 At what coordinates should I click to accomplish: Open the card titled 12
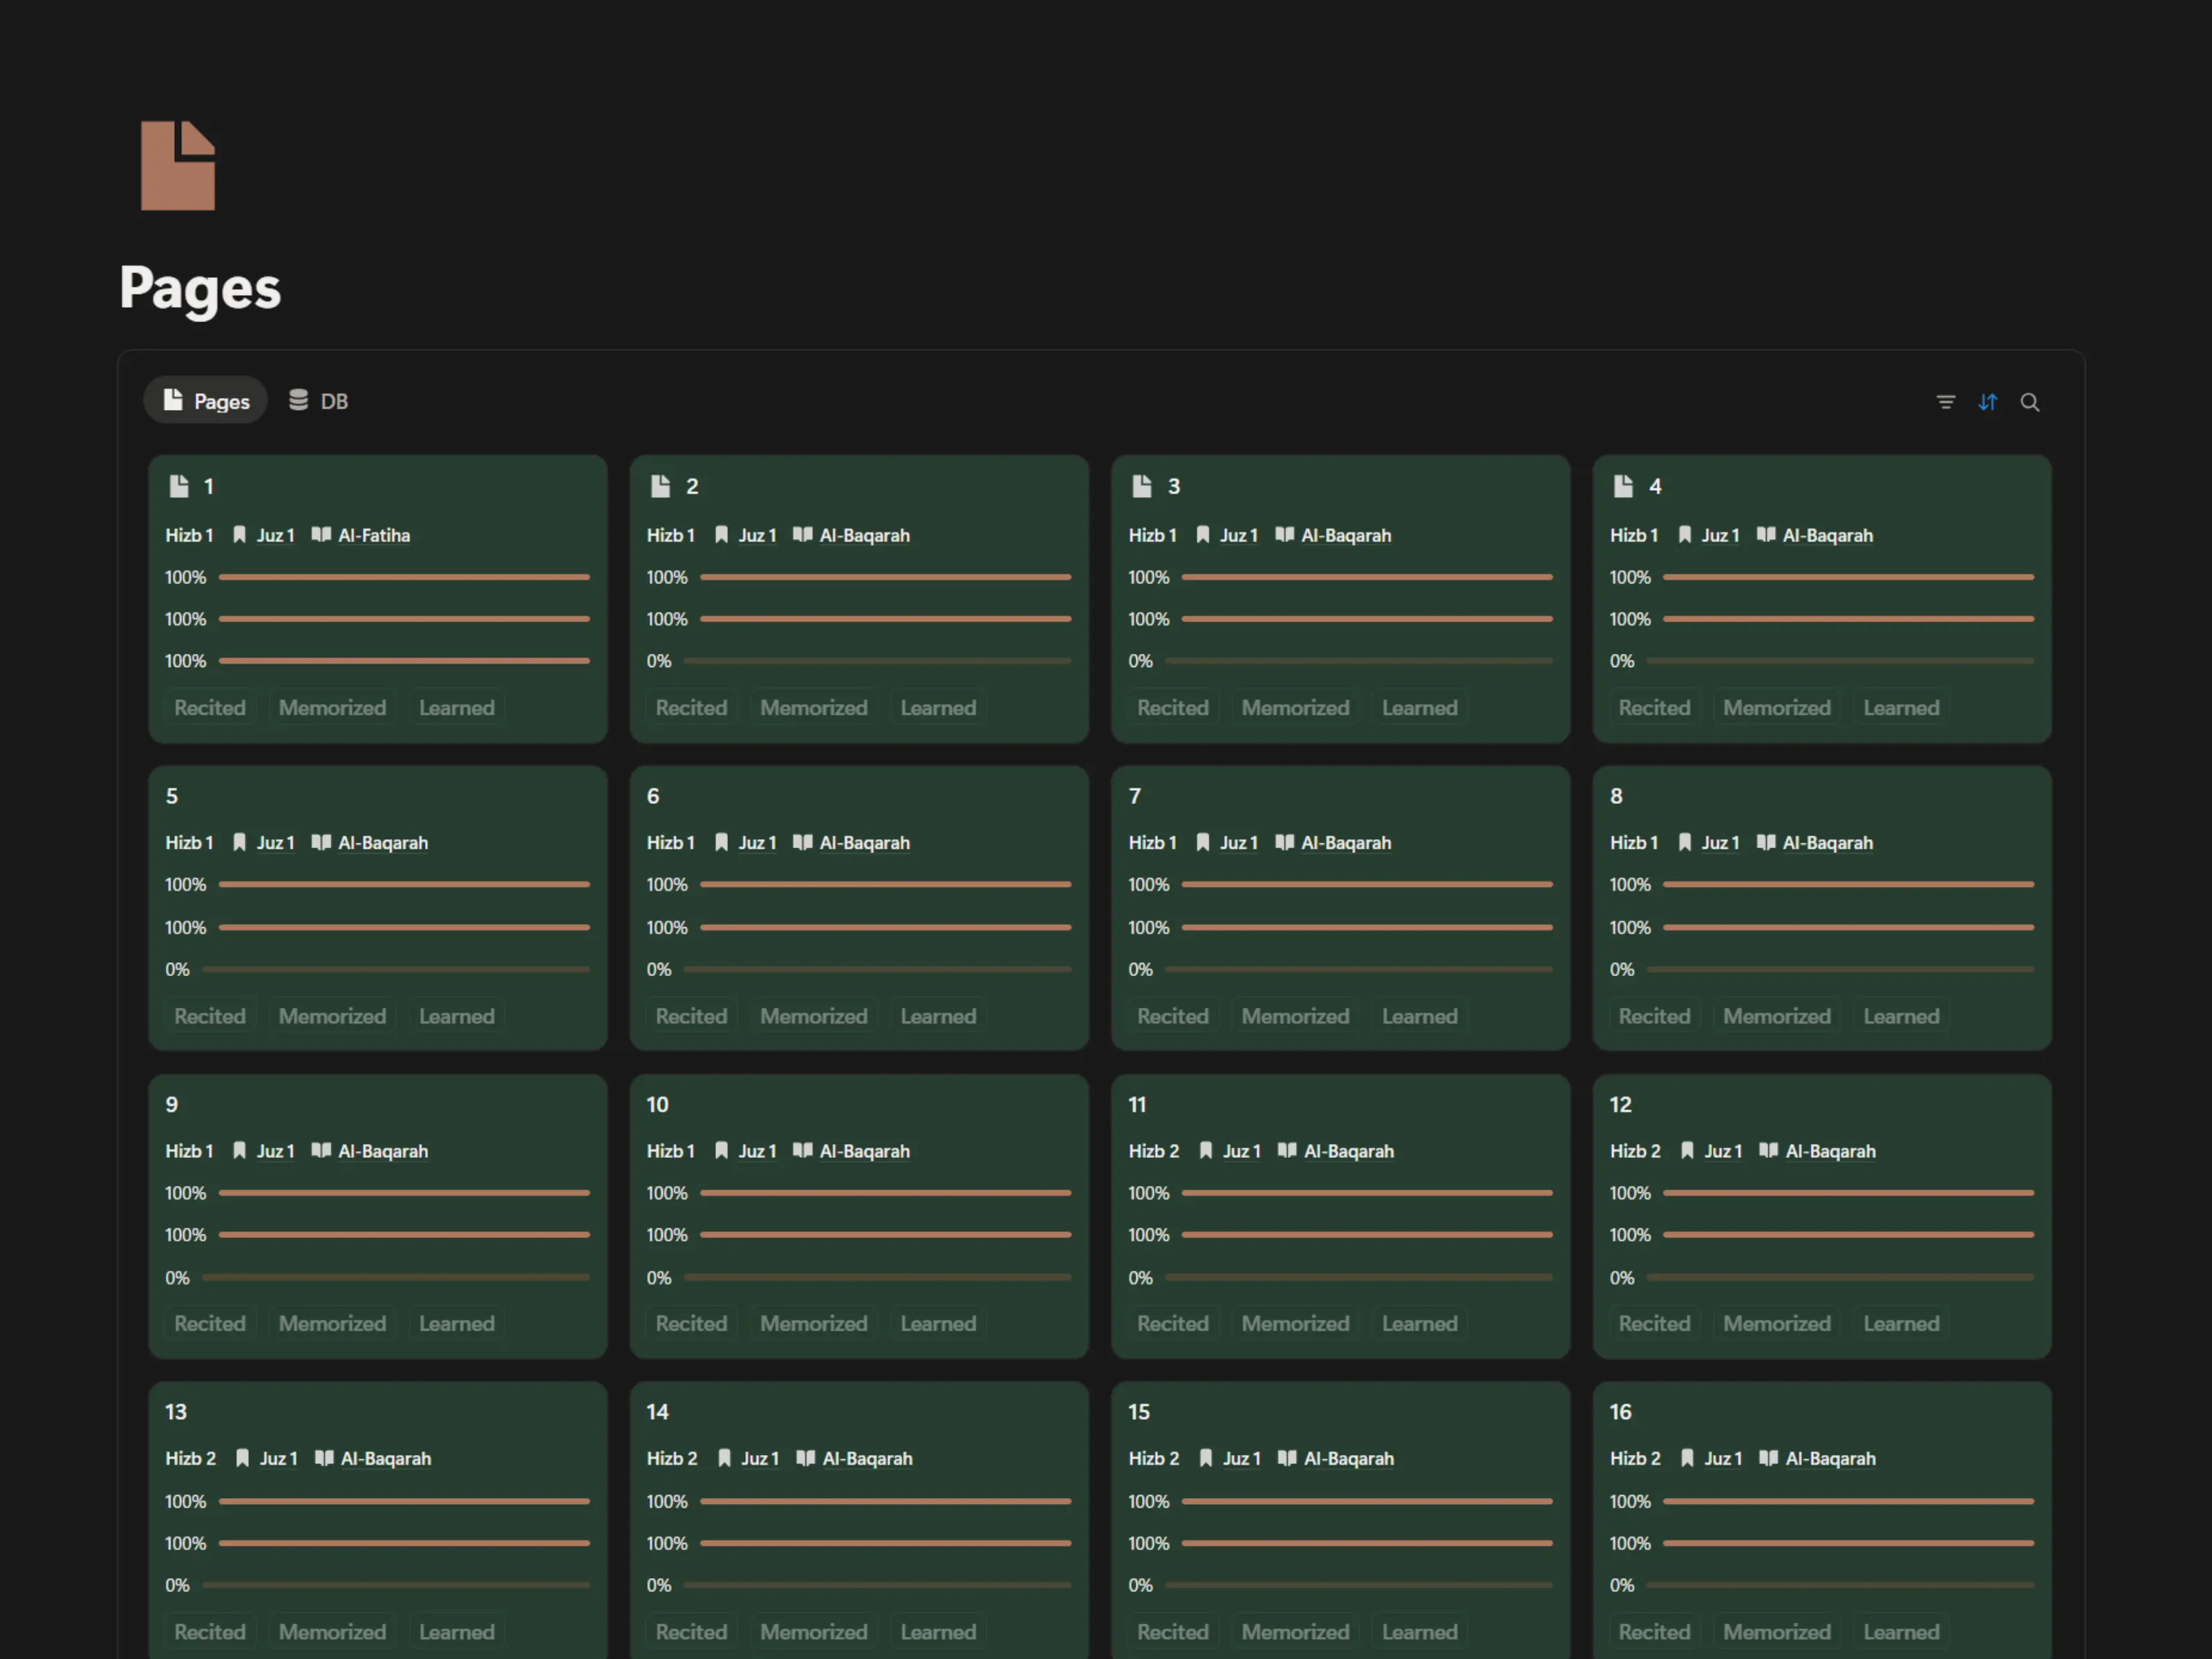click(1620, 1104)
